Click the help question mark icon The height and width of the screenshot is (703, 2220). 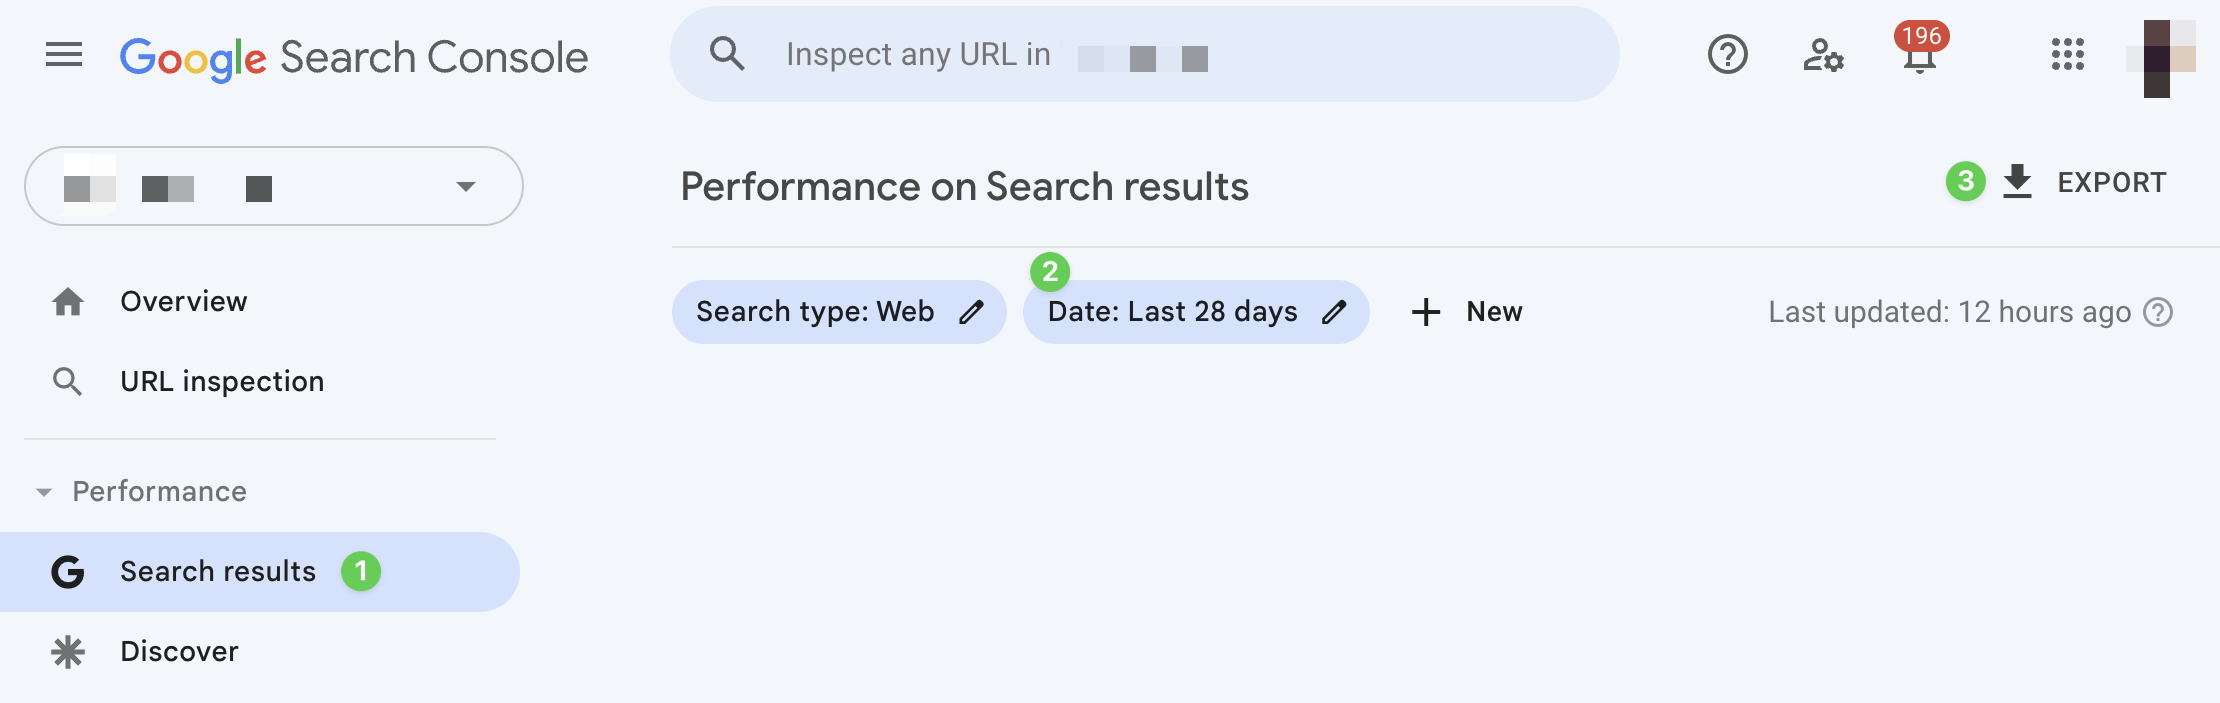[1727, 55]
